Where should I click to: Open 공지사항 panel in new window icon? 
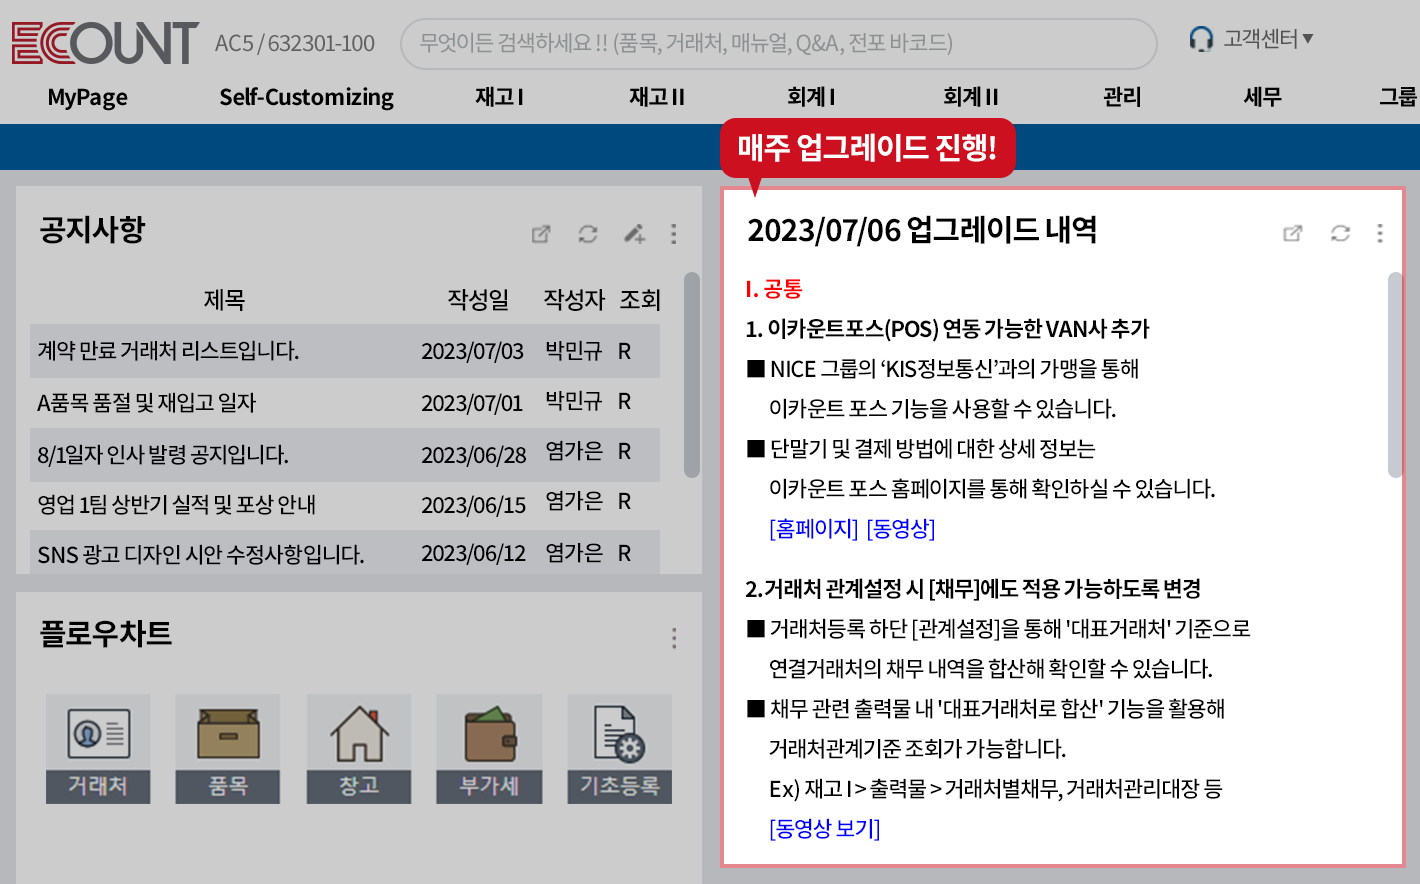click(x=541, y=234)
